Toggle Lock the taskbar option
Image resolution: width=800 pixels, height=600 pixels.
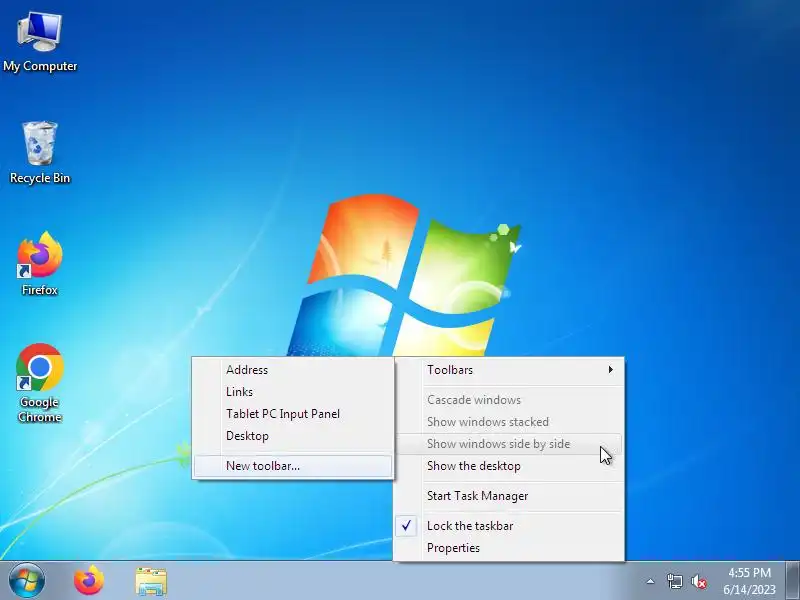tap(509, 526)
